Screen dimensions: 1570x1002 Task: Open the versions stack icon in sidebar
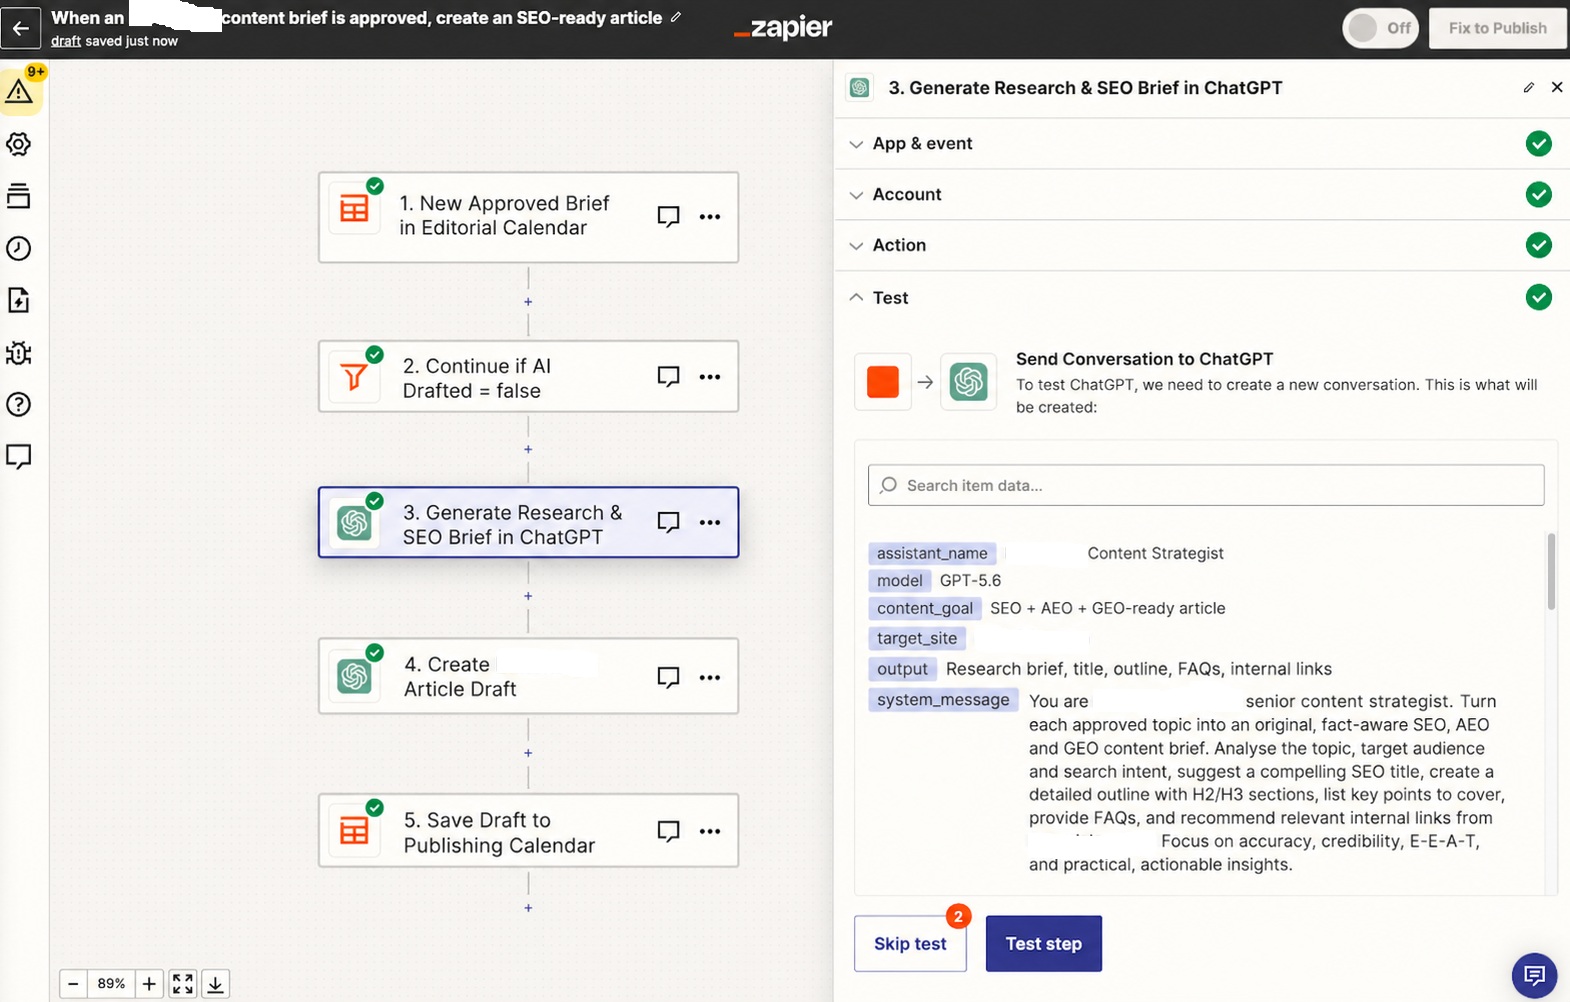[19, 196]
